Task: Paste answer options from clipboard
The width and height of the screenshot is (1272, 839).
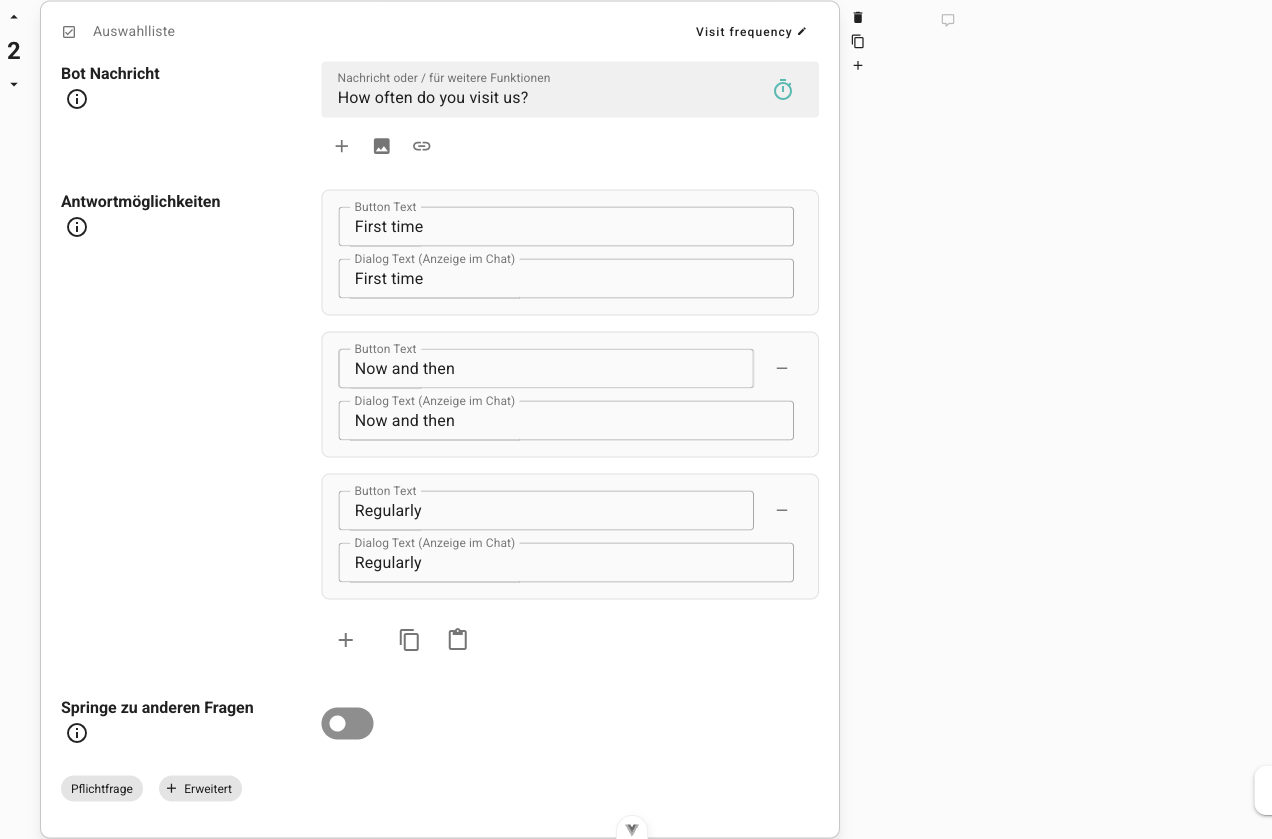Action: tap(458, 640)
